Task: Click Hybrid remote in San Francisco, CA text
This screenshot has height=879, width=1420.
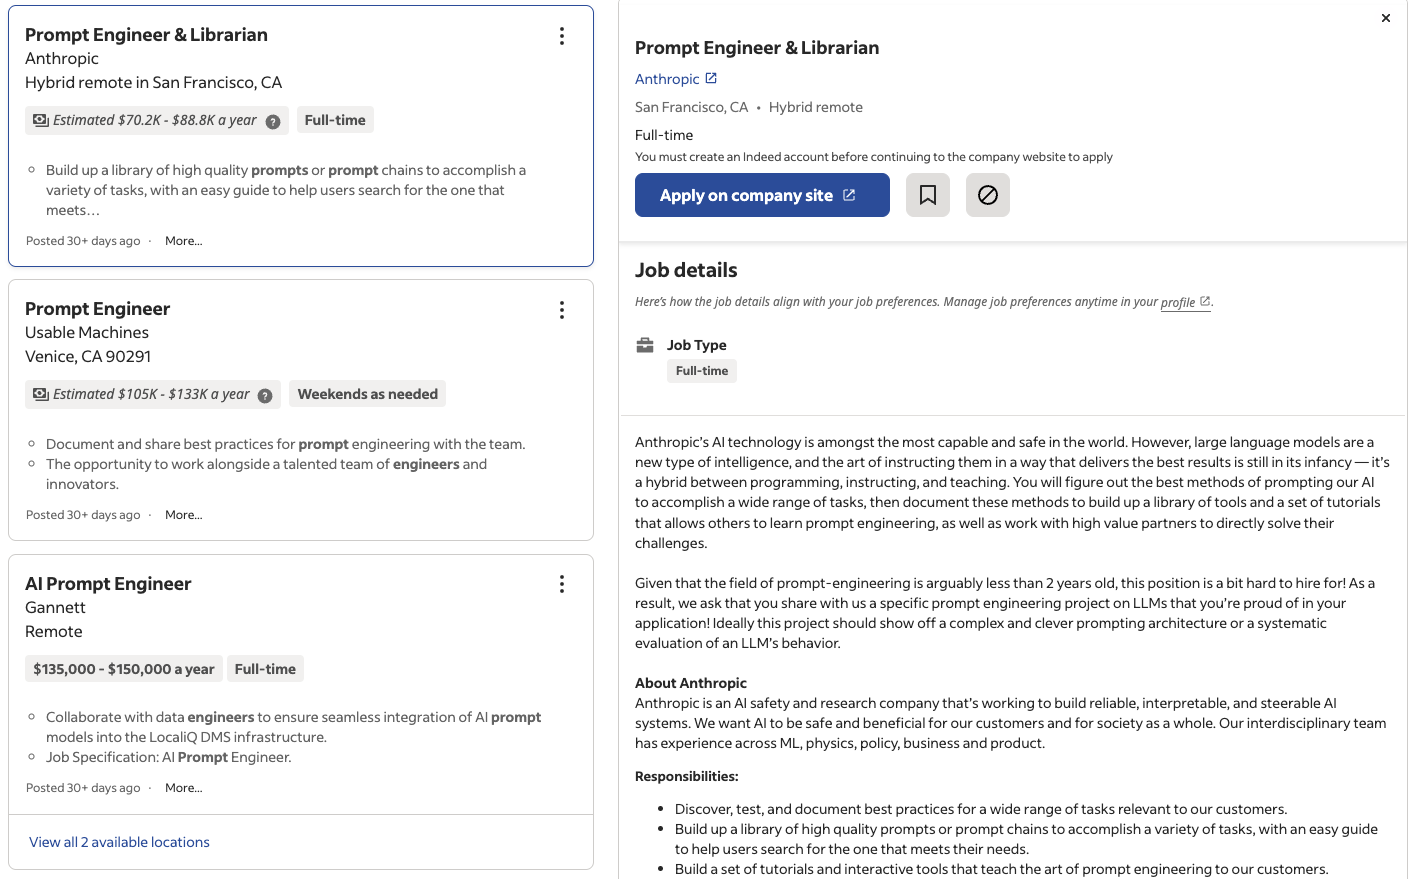Action: point(153,83)
